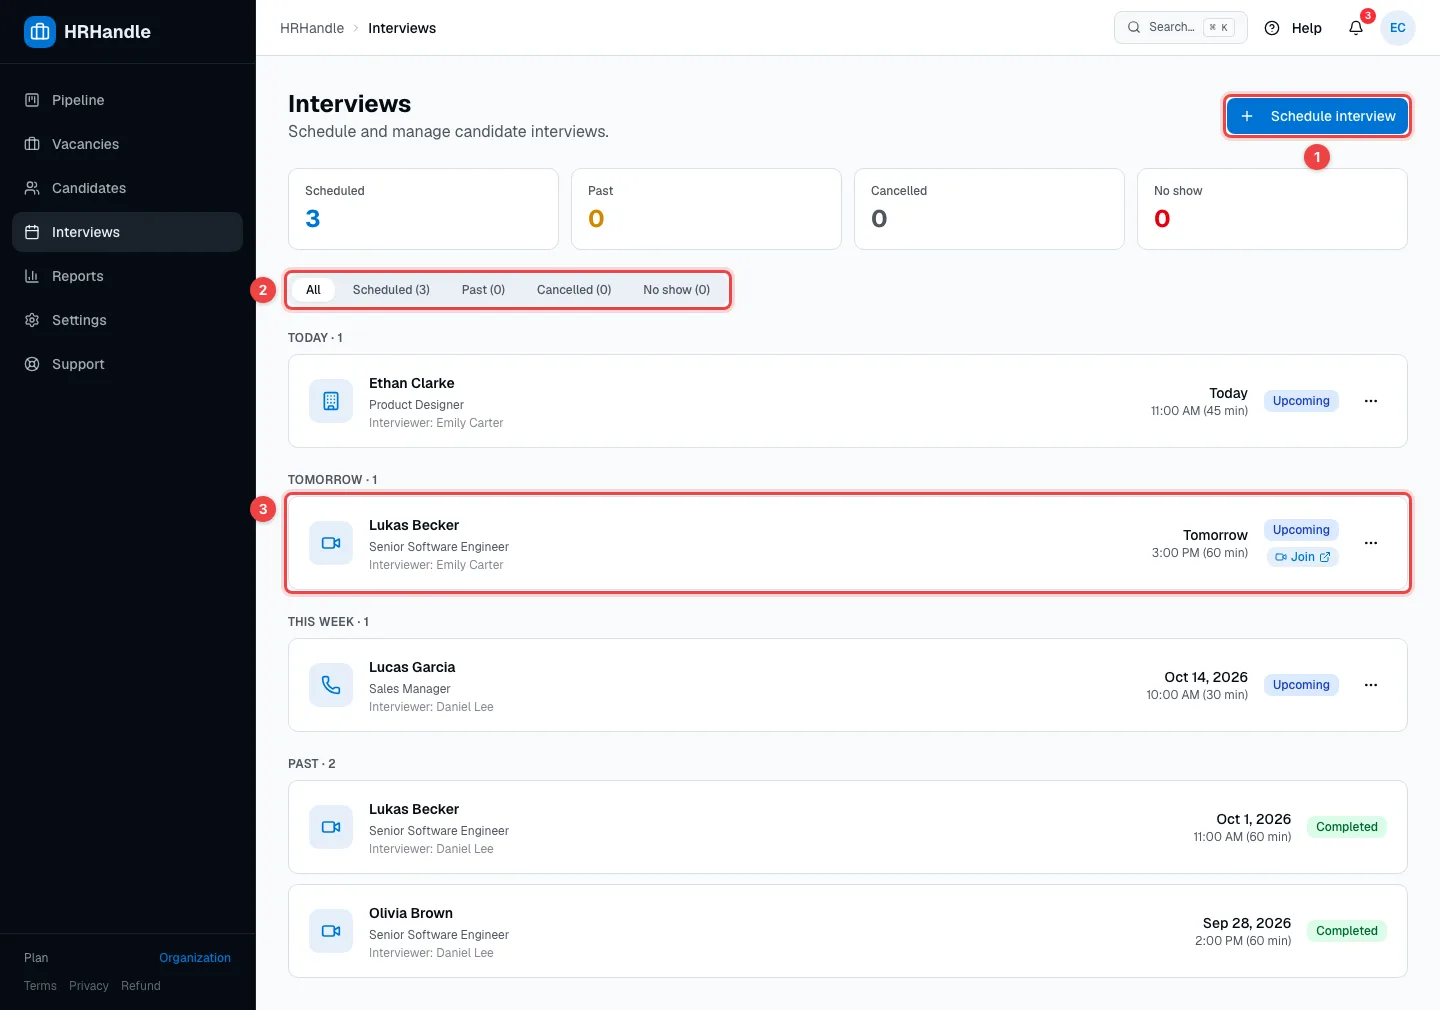Click the Schedule interview button
The width and height of the screenshot is (1440, 1010).
point(1318,116)
